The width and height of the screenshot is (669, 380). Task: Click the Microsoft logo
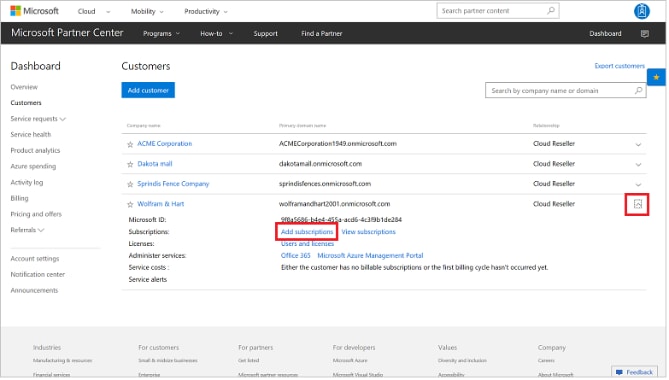[x=34, y=11]
